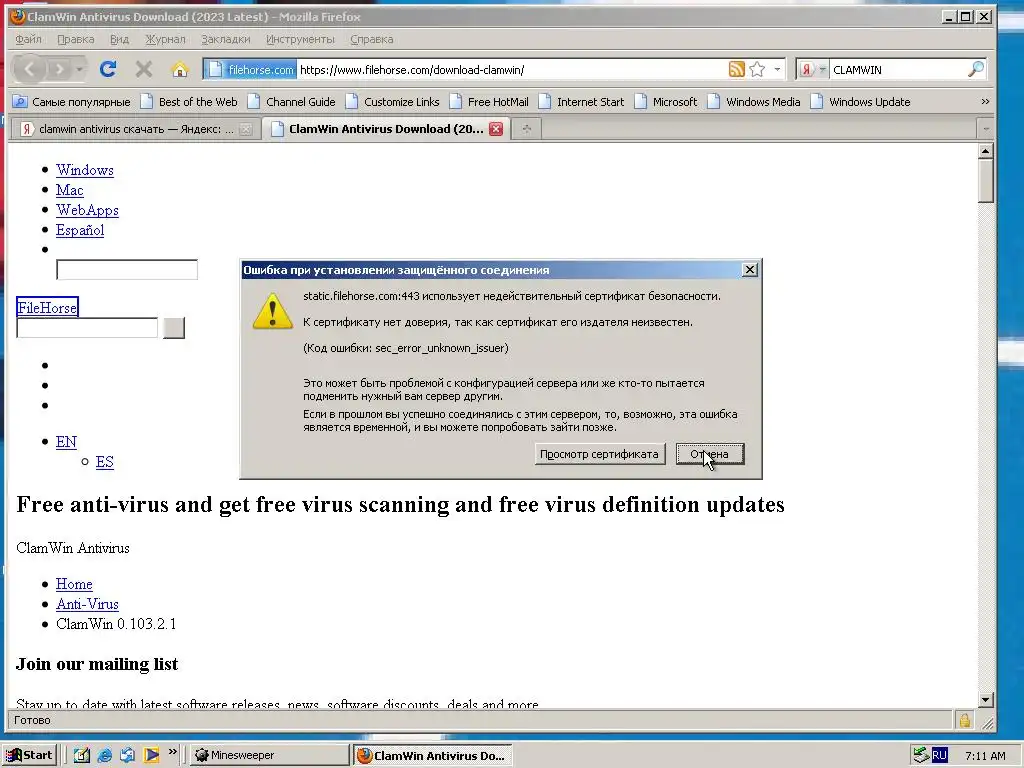This screenshot has width=1024, height=768.
Task: Open the Internet Start bookmark
Action: (581, 102)
